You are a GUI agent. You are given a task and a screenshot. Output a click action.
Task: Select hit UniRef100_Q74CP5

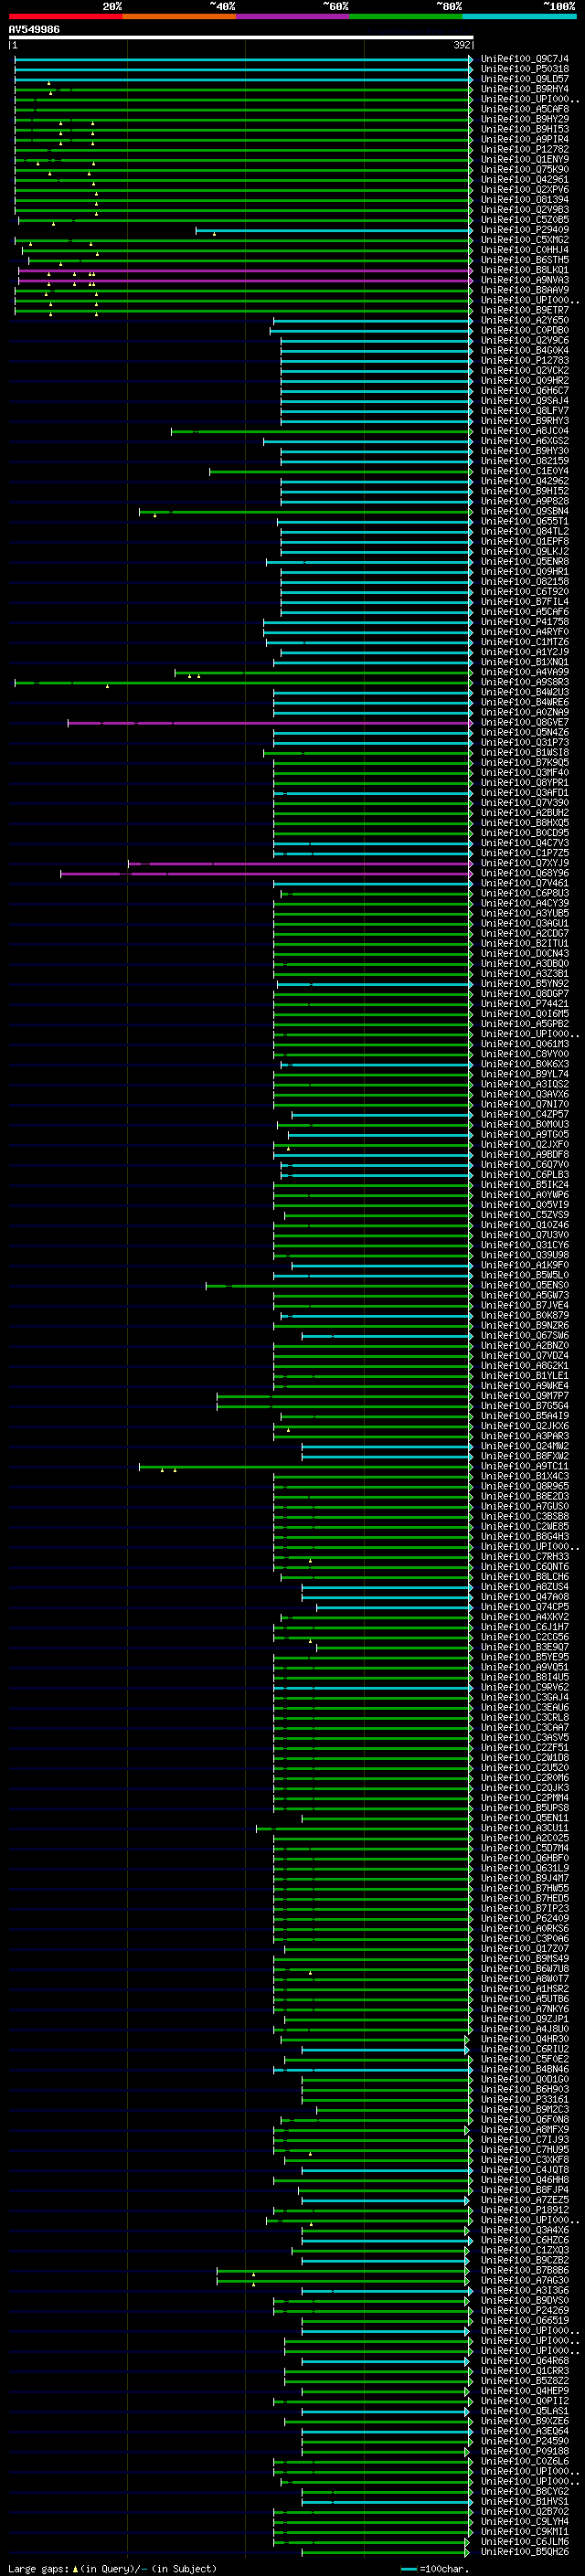[524, 1607]
